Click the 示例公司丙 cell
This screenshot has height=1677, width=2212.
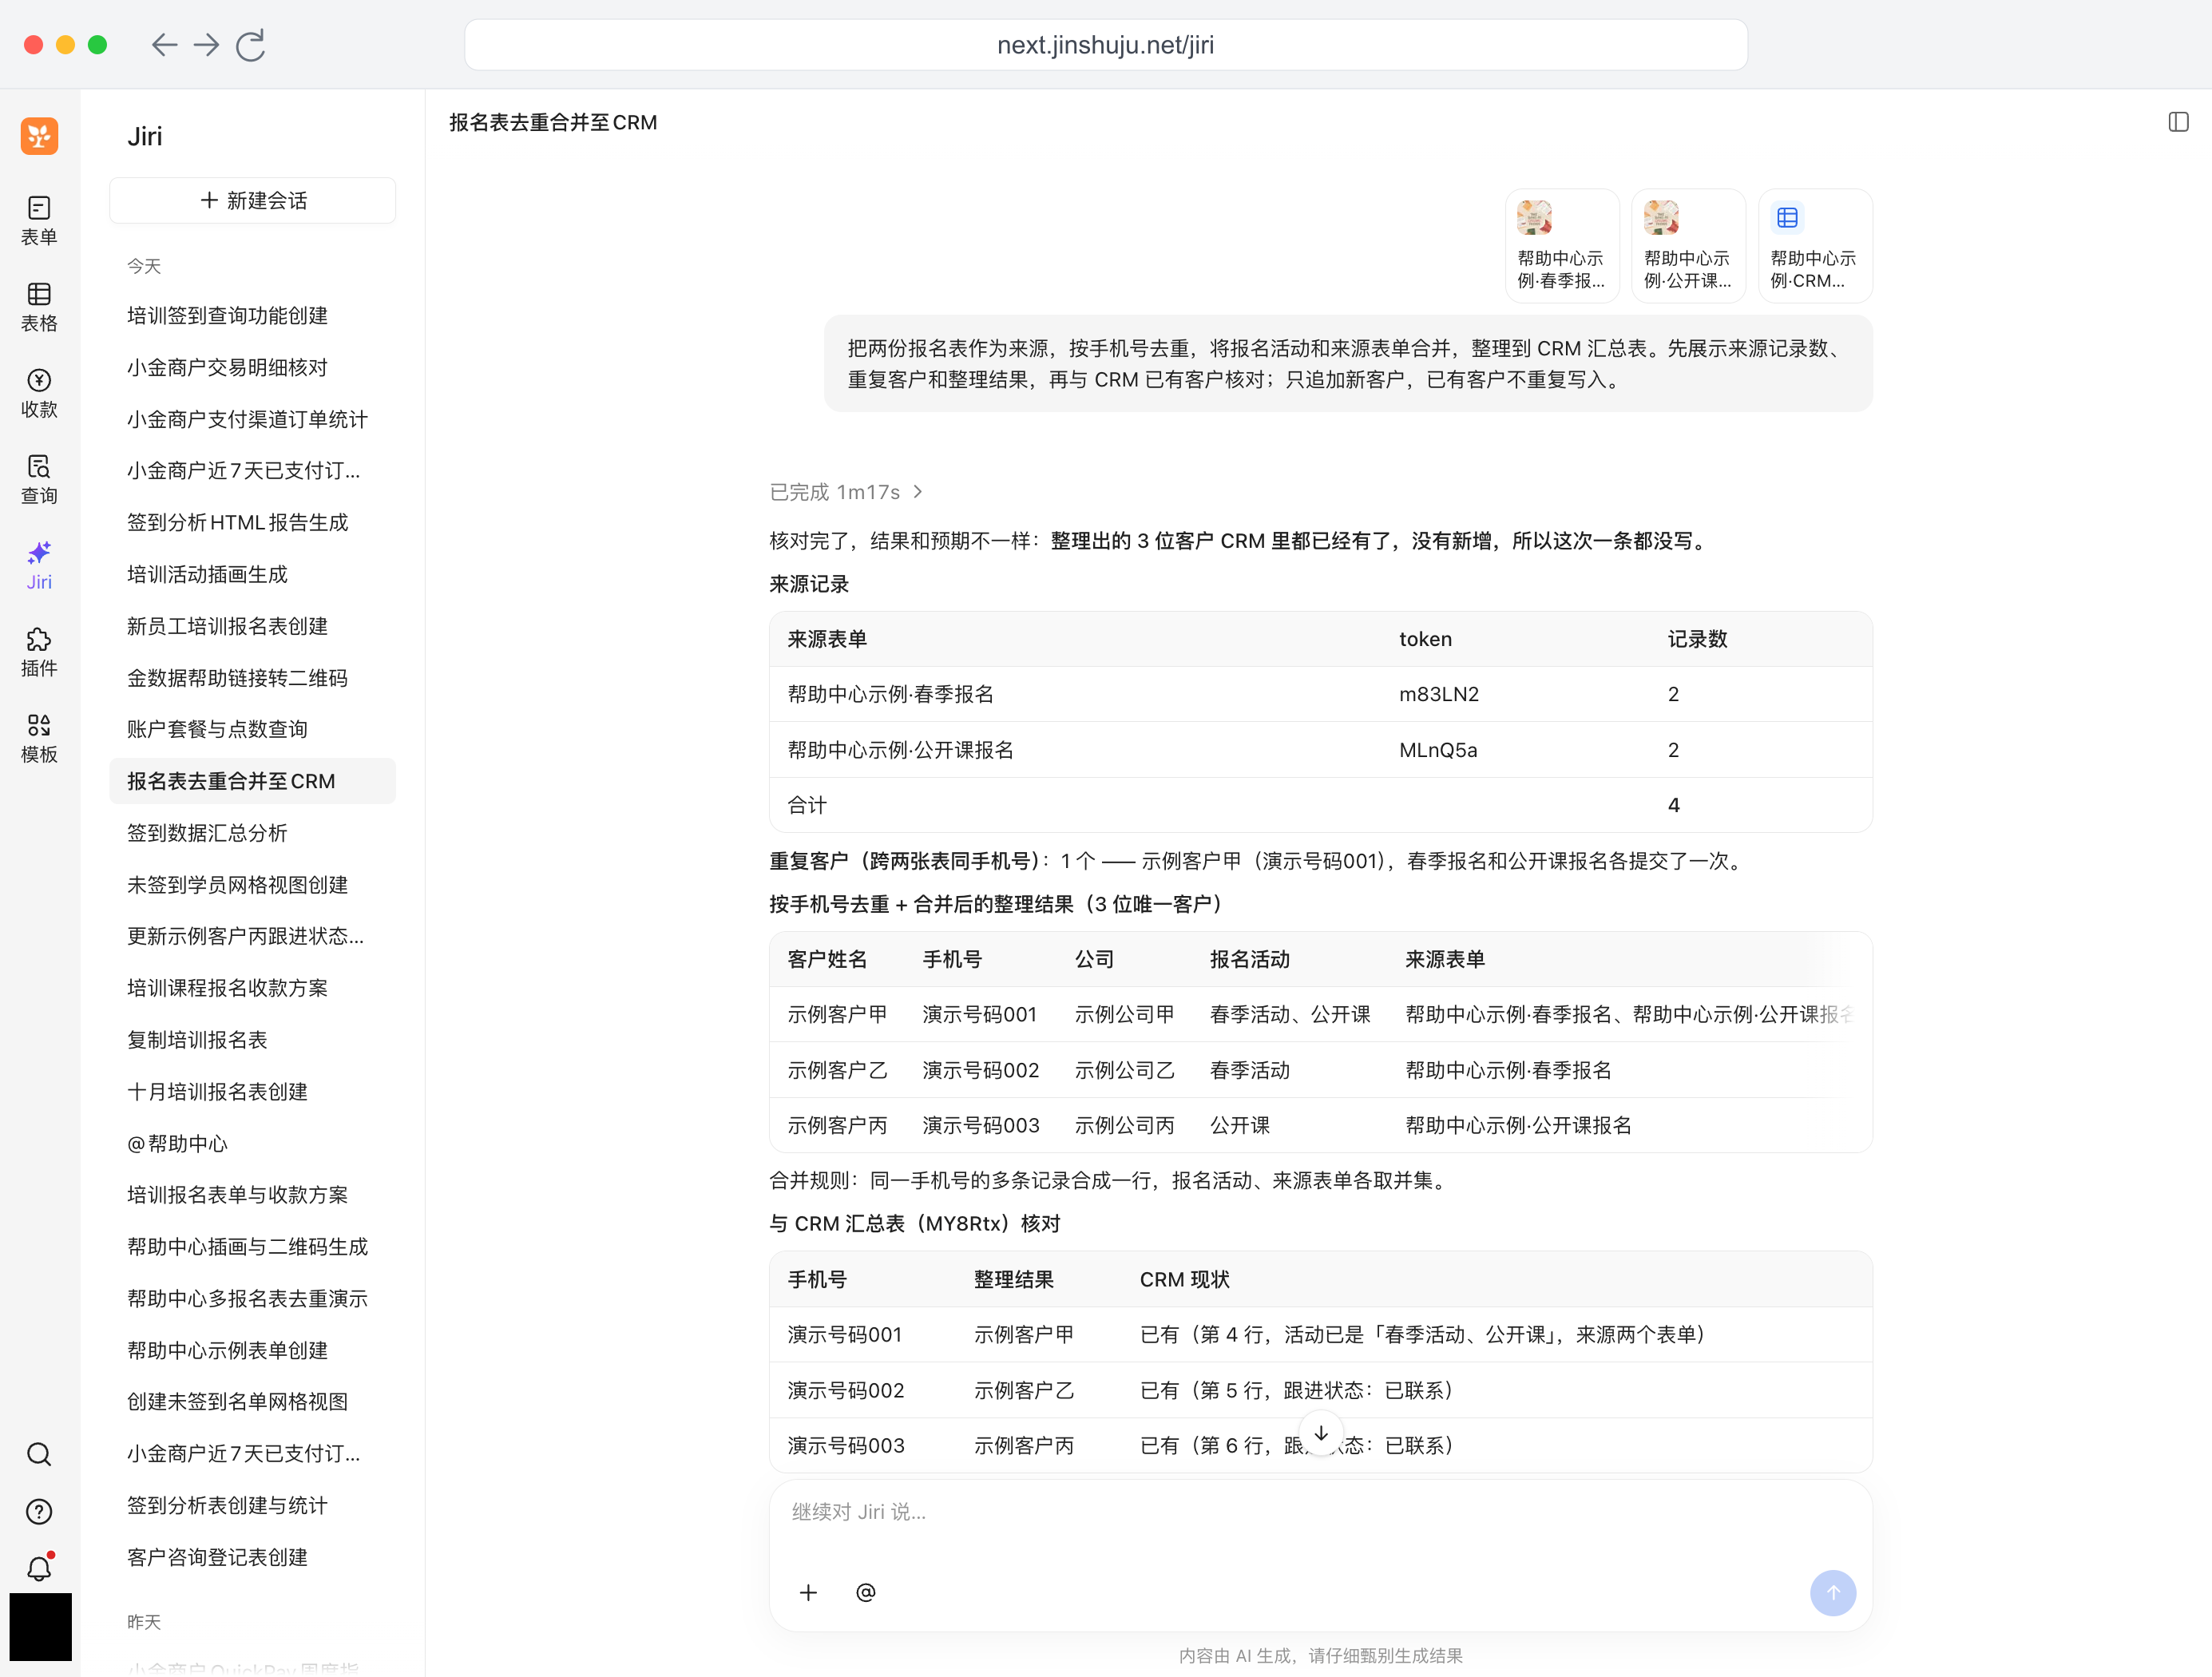[1124, 1125]
